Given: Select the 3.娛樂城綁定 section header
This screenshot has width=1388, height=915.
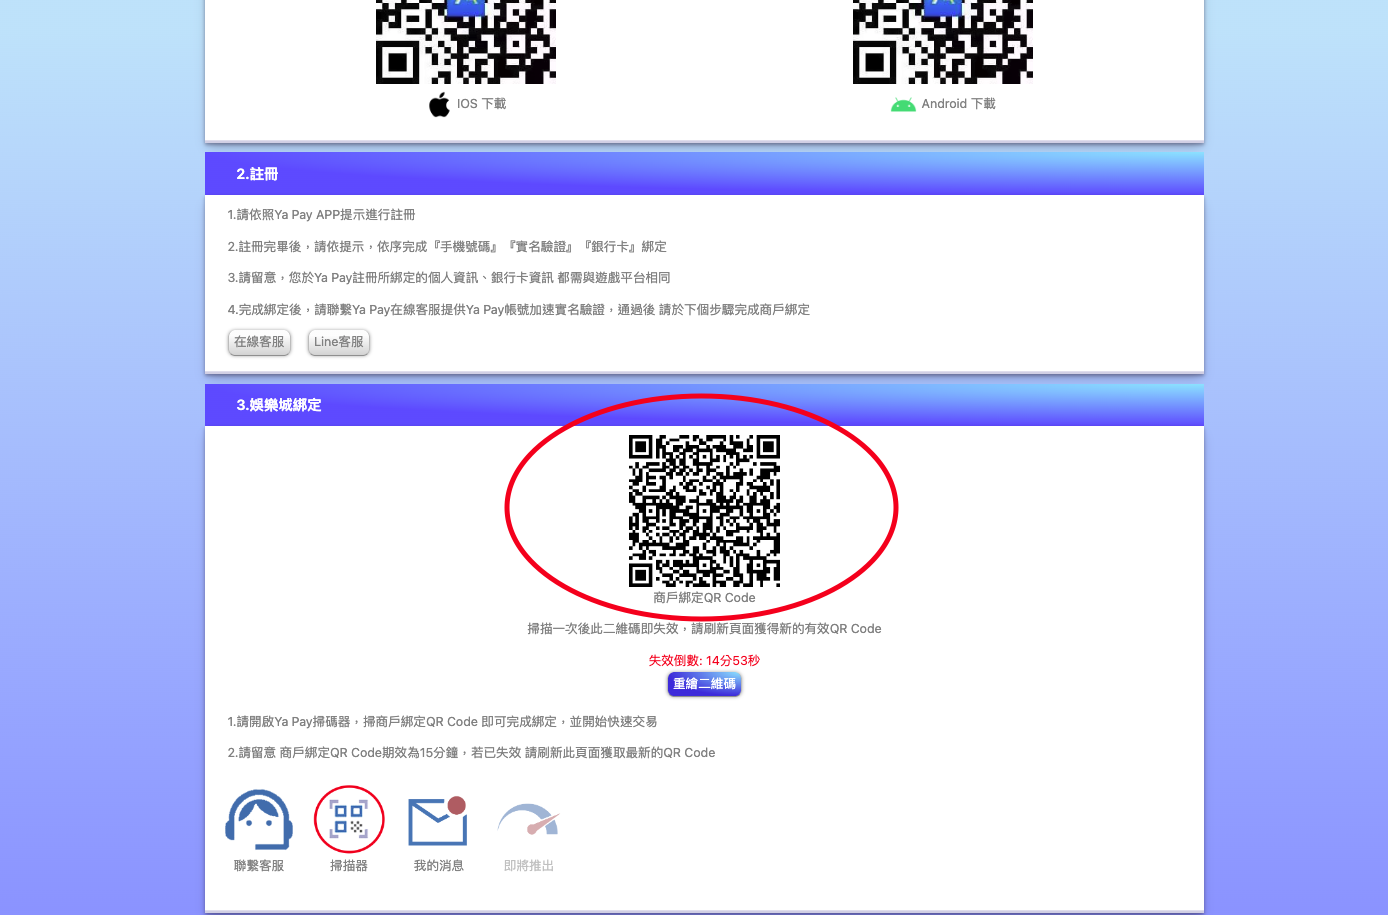Looking at the screenshot, I should click(279, 405).
